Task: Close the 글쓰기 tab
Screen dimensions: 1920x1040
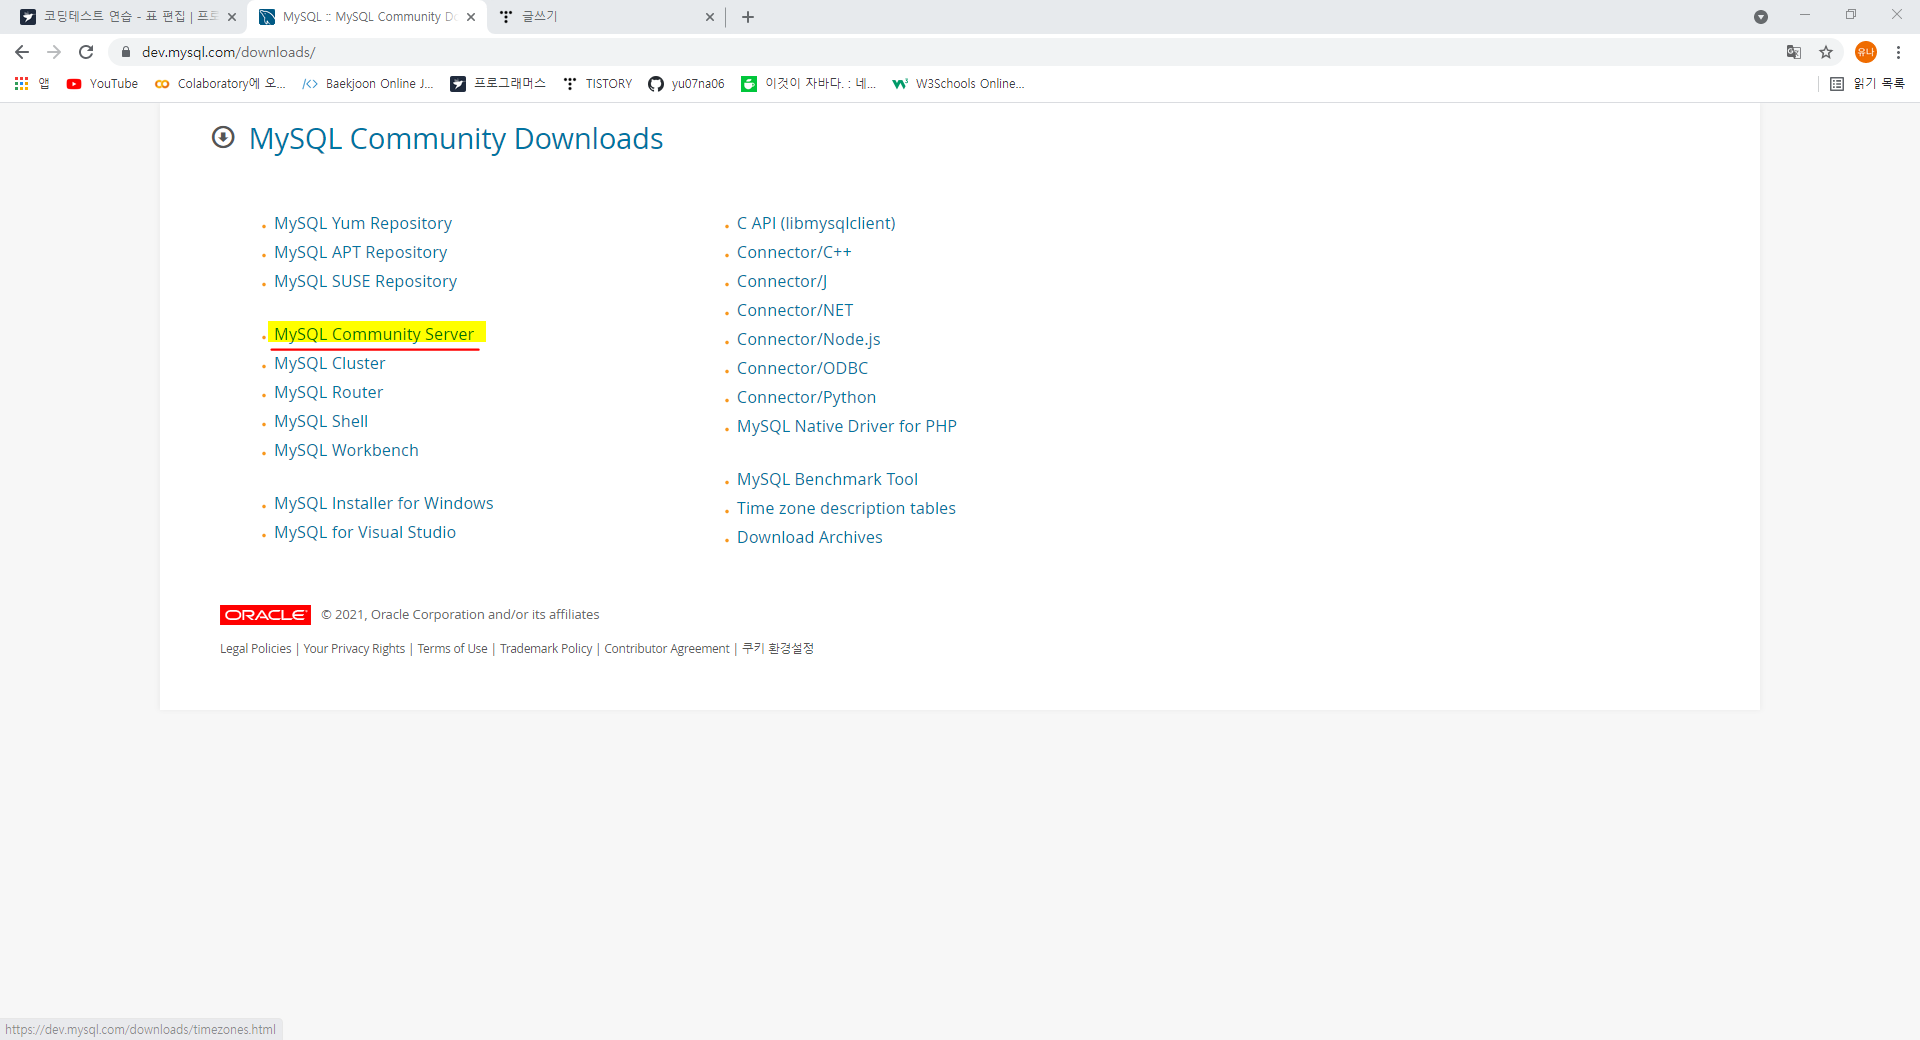Action: coord(710,17)
